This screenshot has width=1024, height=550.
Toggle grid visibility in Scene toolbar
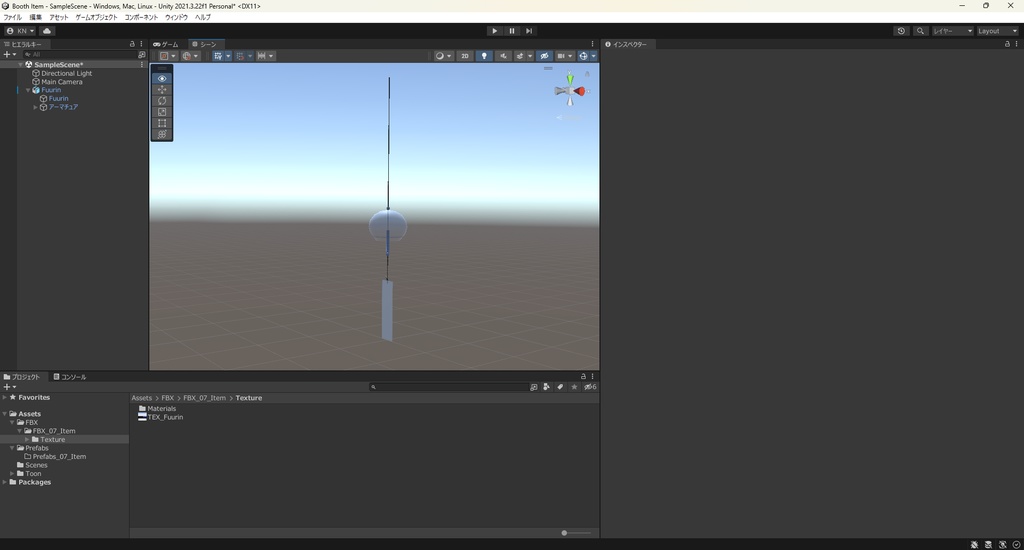217,56
